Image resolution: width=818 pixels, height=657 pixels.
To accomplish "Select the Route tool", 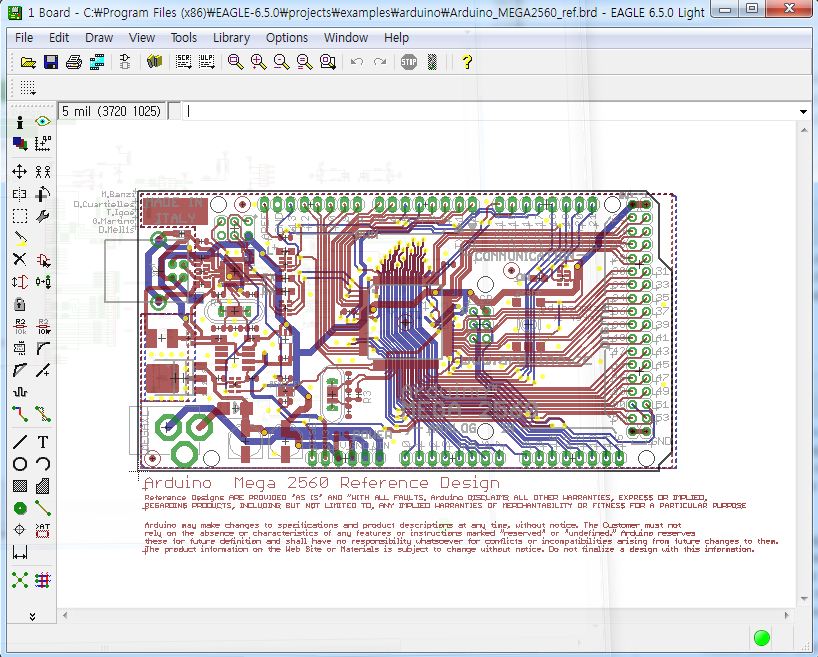I will click(x=20, y=415).
